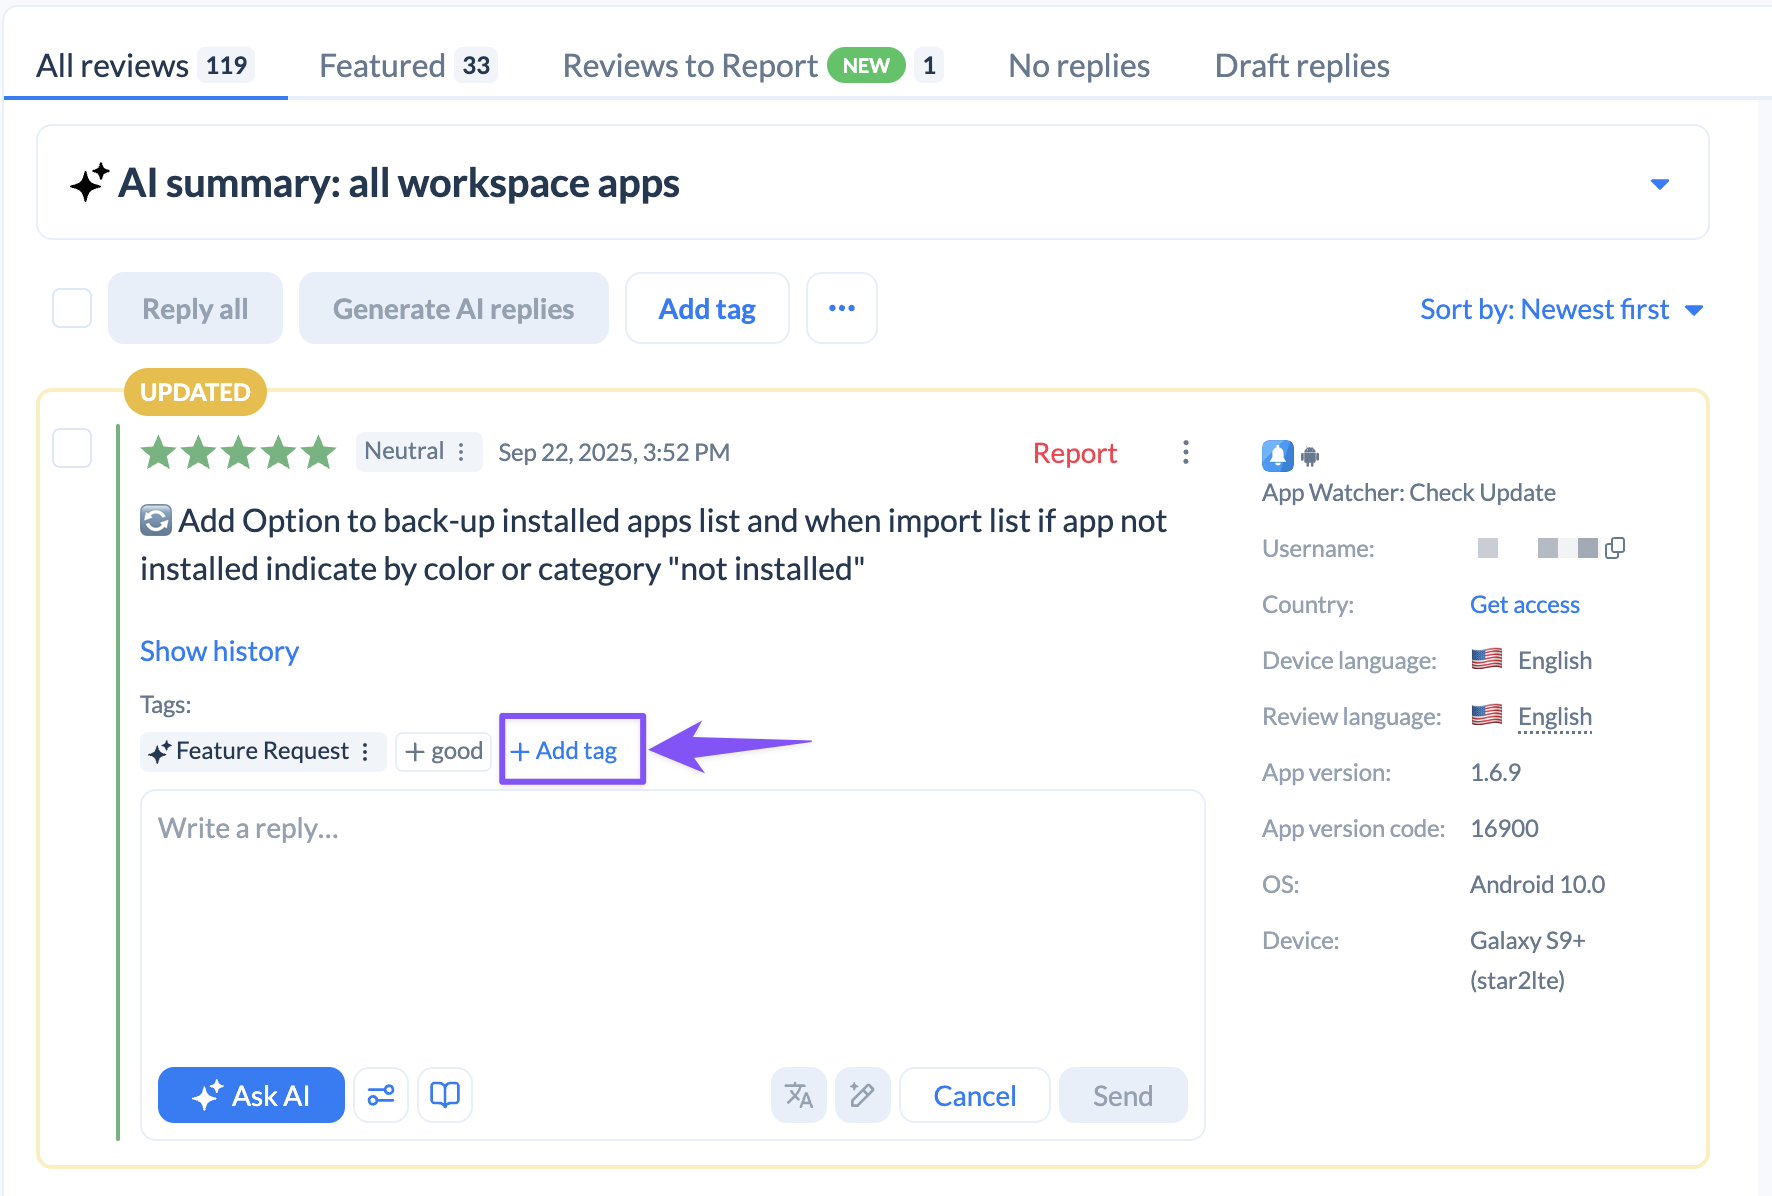Open the Reviews to Report tab
The width and height of the screenshot is (1772, 1196).
coord(752,66)
